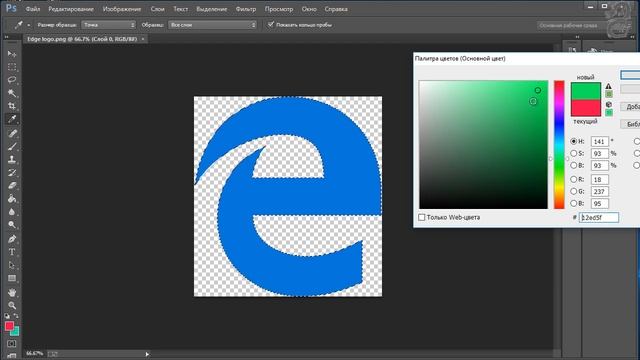
Task: Select the Rectangle shape tool
Action: click(12, 278)
